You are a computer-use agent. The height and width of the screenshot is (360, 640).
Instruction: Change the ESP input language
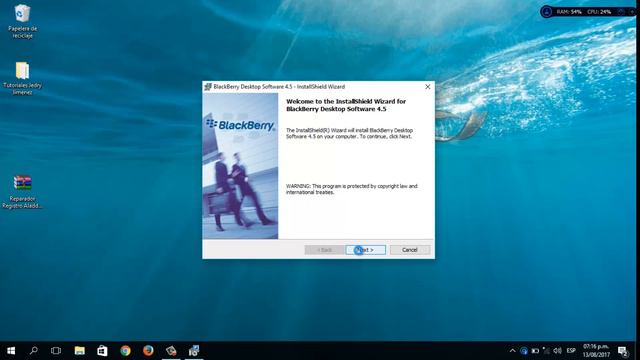[571, 351]
